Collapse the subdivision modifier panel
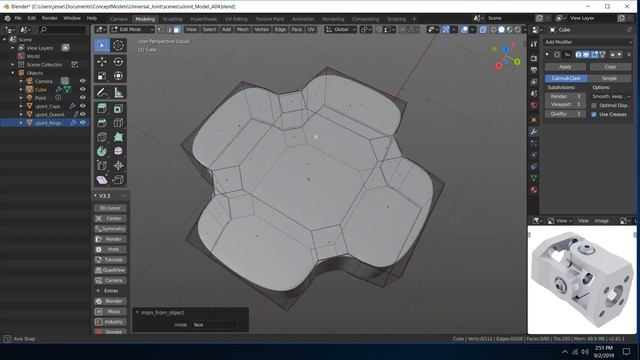 (547, 54)
